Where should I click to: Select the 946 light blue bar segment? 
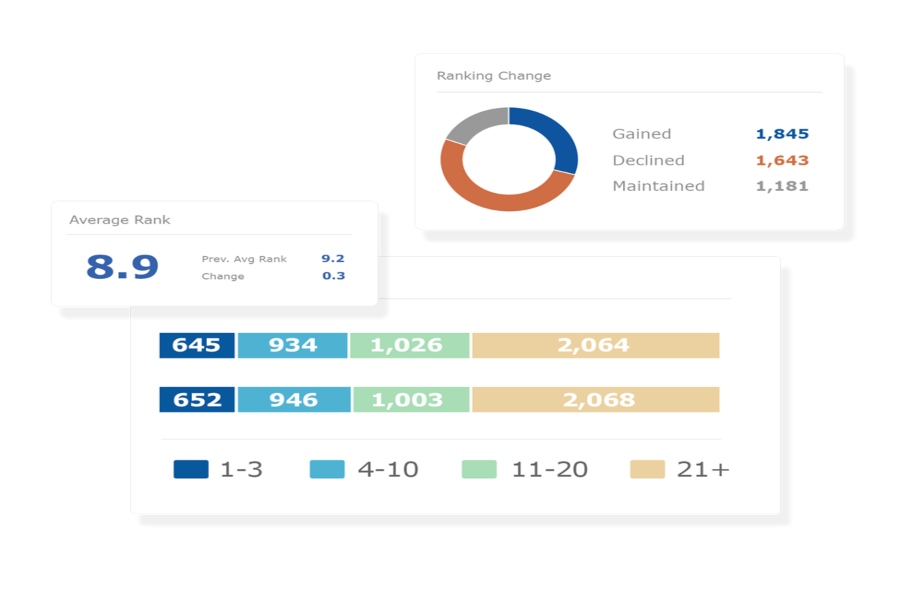tap(295, 399)
